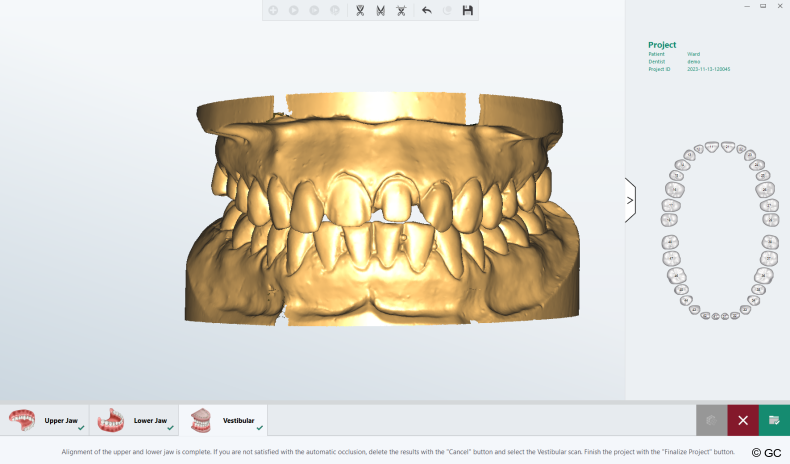Click the third scissors tool in toolbar
The image size is (790, 464).
pyautogui.click(x=401, y=10)
